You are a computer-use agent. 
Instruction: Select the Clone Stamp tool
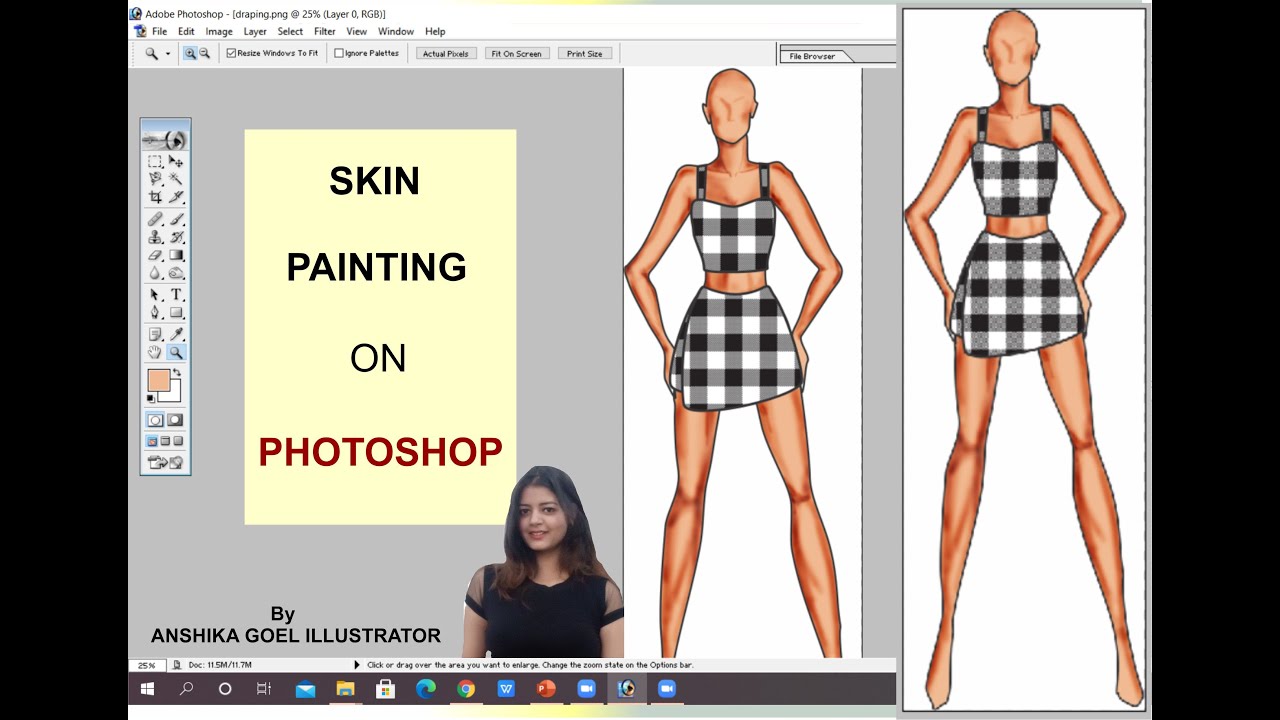tap(155, 237)
